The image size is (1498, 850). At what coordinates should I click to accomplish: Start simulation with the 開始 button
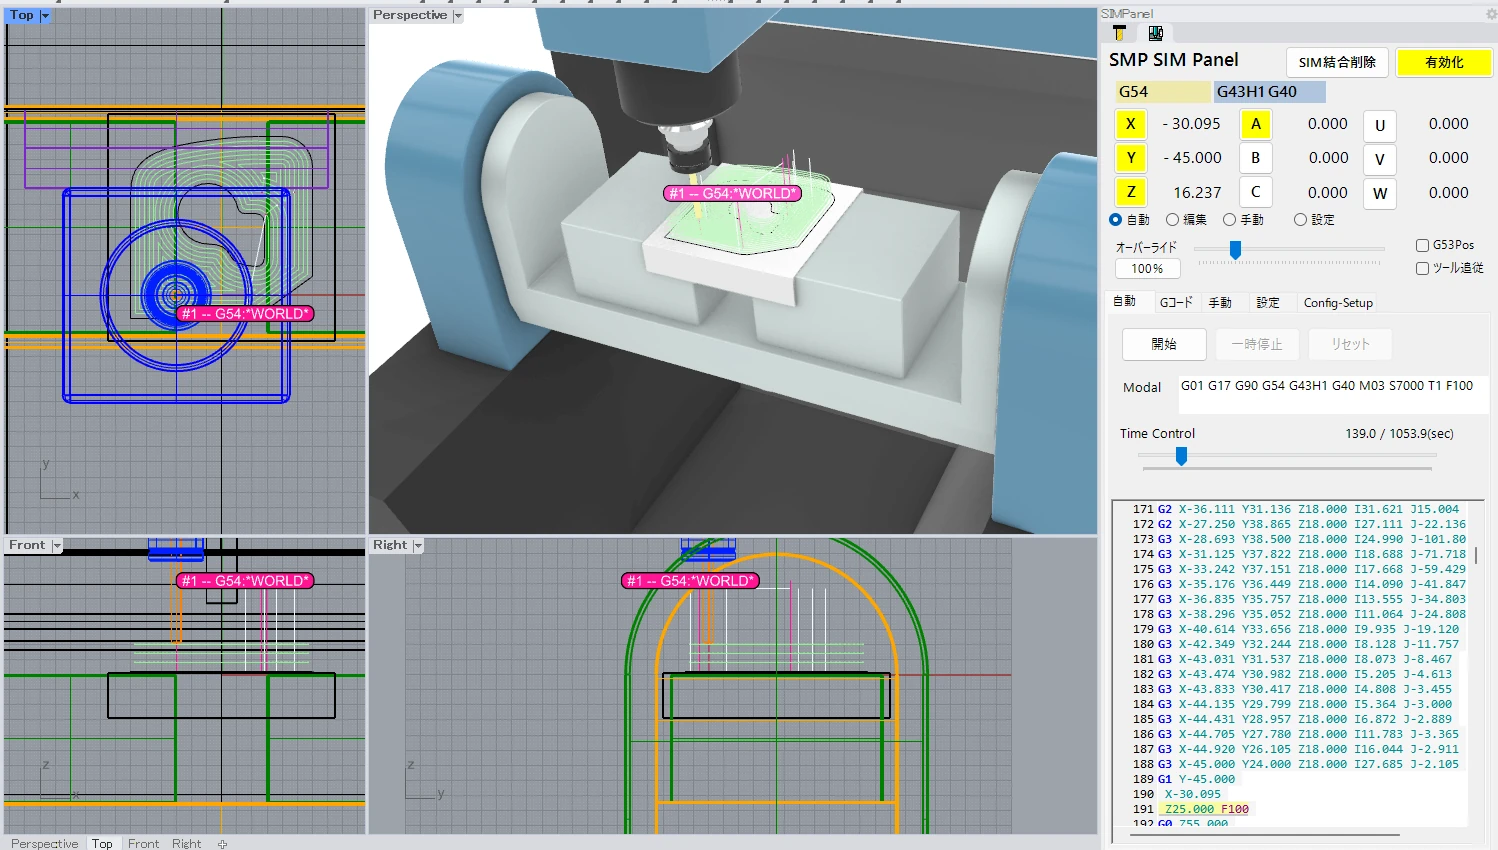coord(1164,344)
